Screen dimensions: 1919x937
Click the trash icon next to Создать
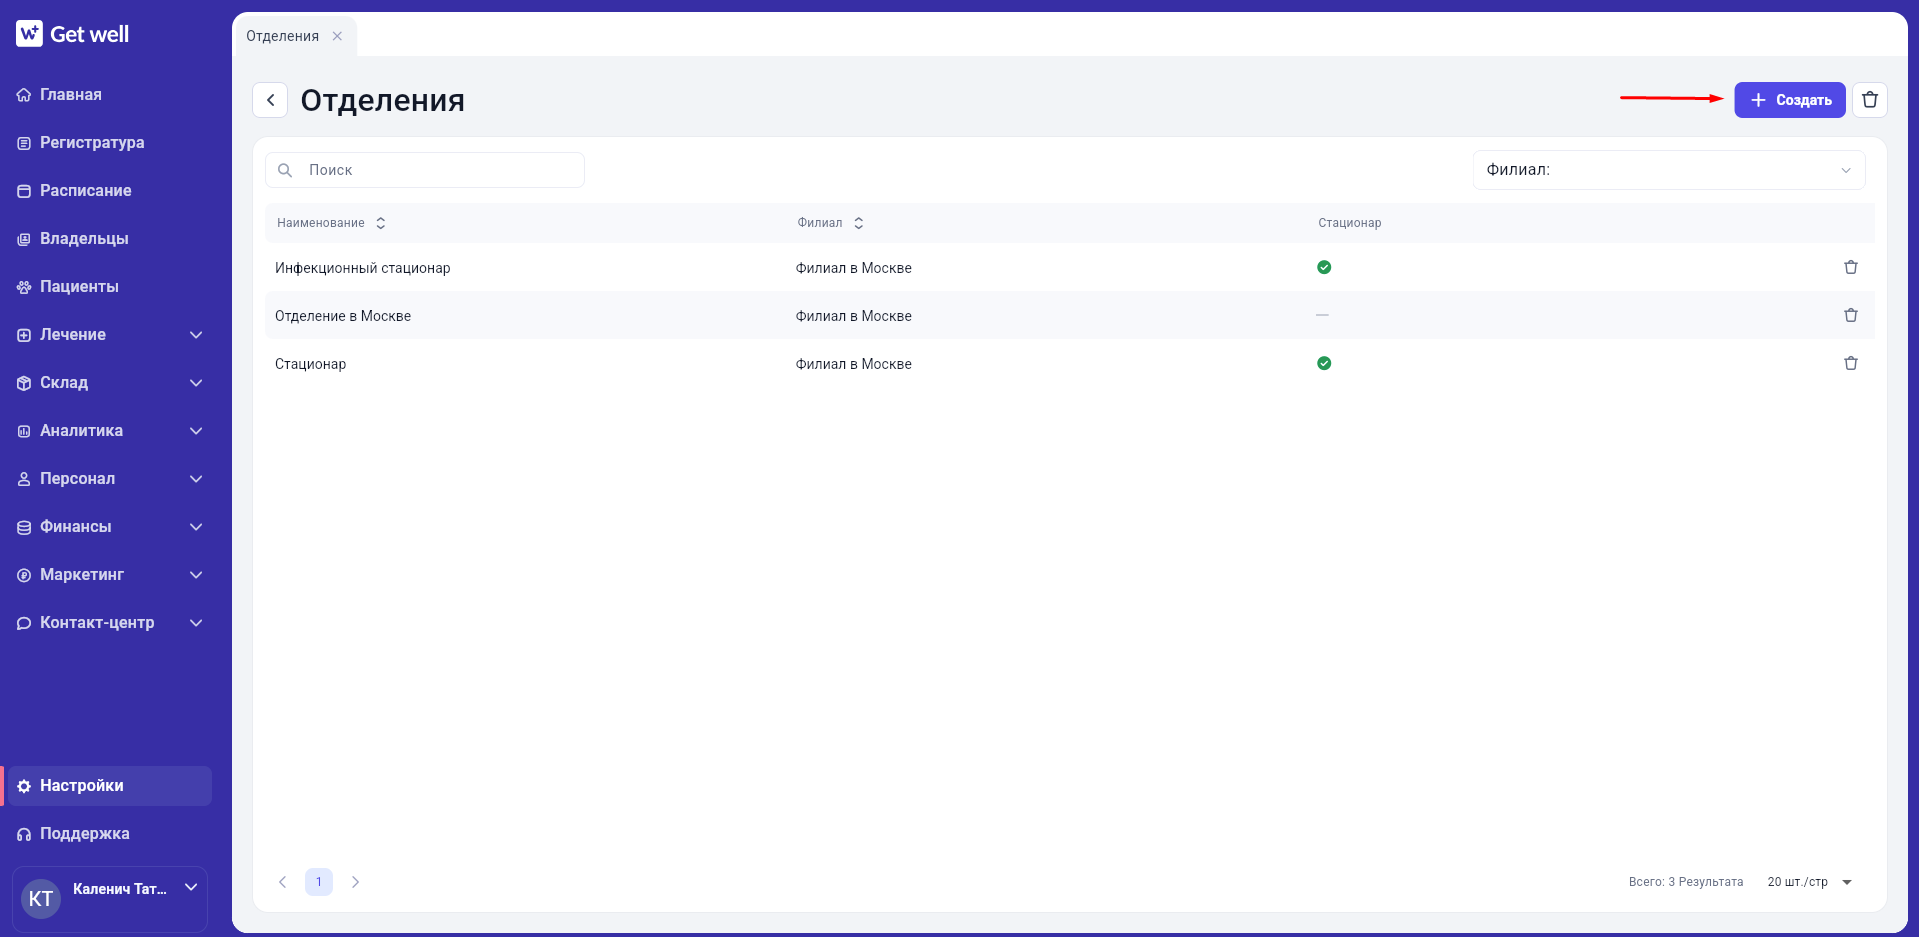pyautogui.click(x=1869, y=100)
